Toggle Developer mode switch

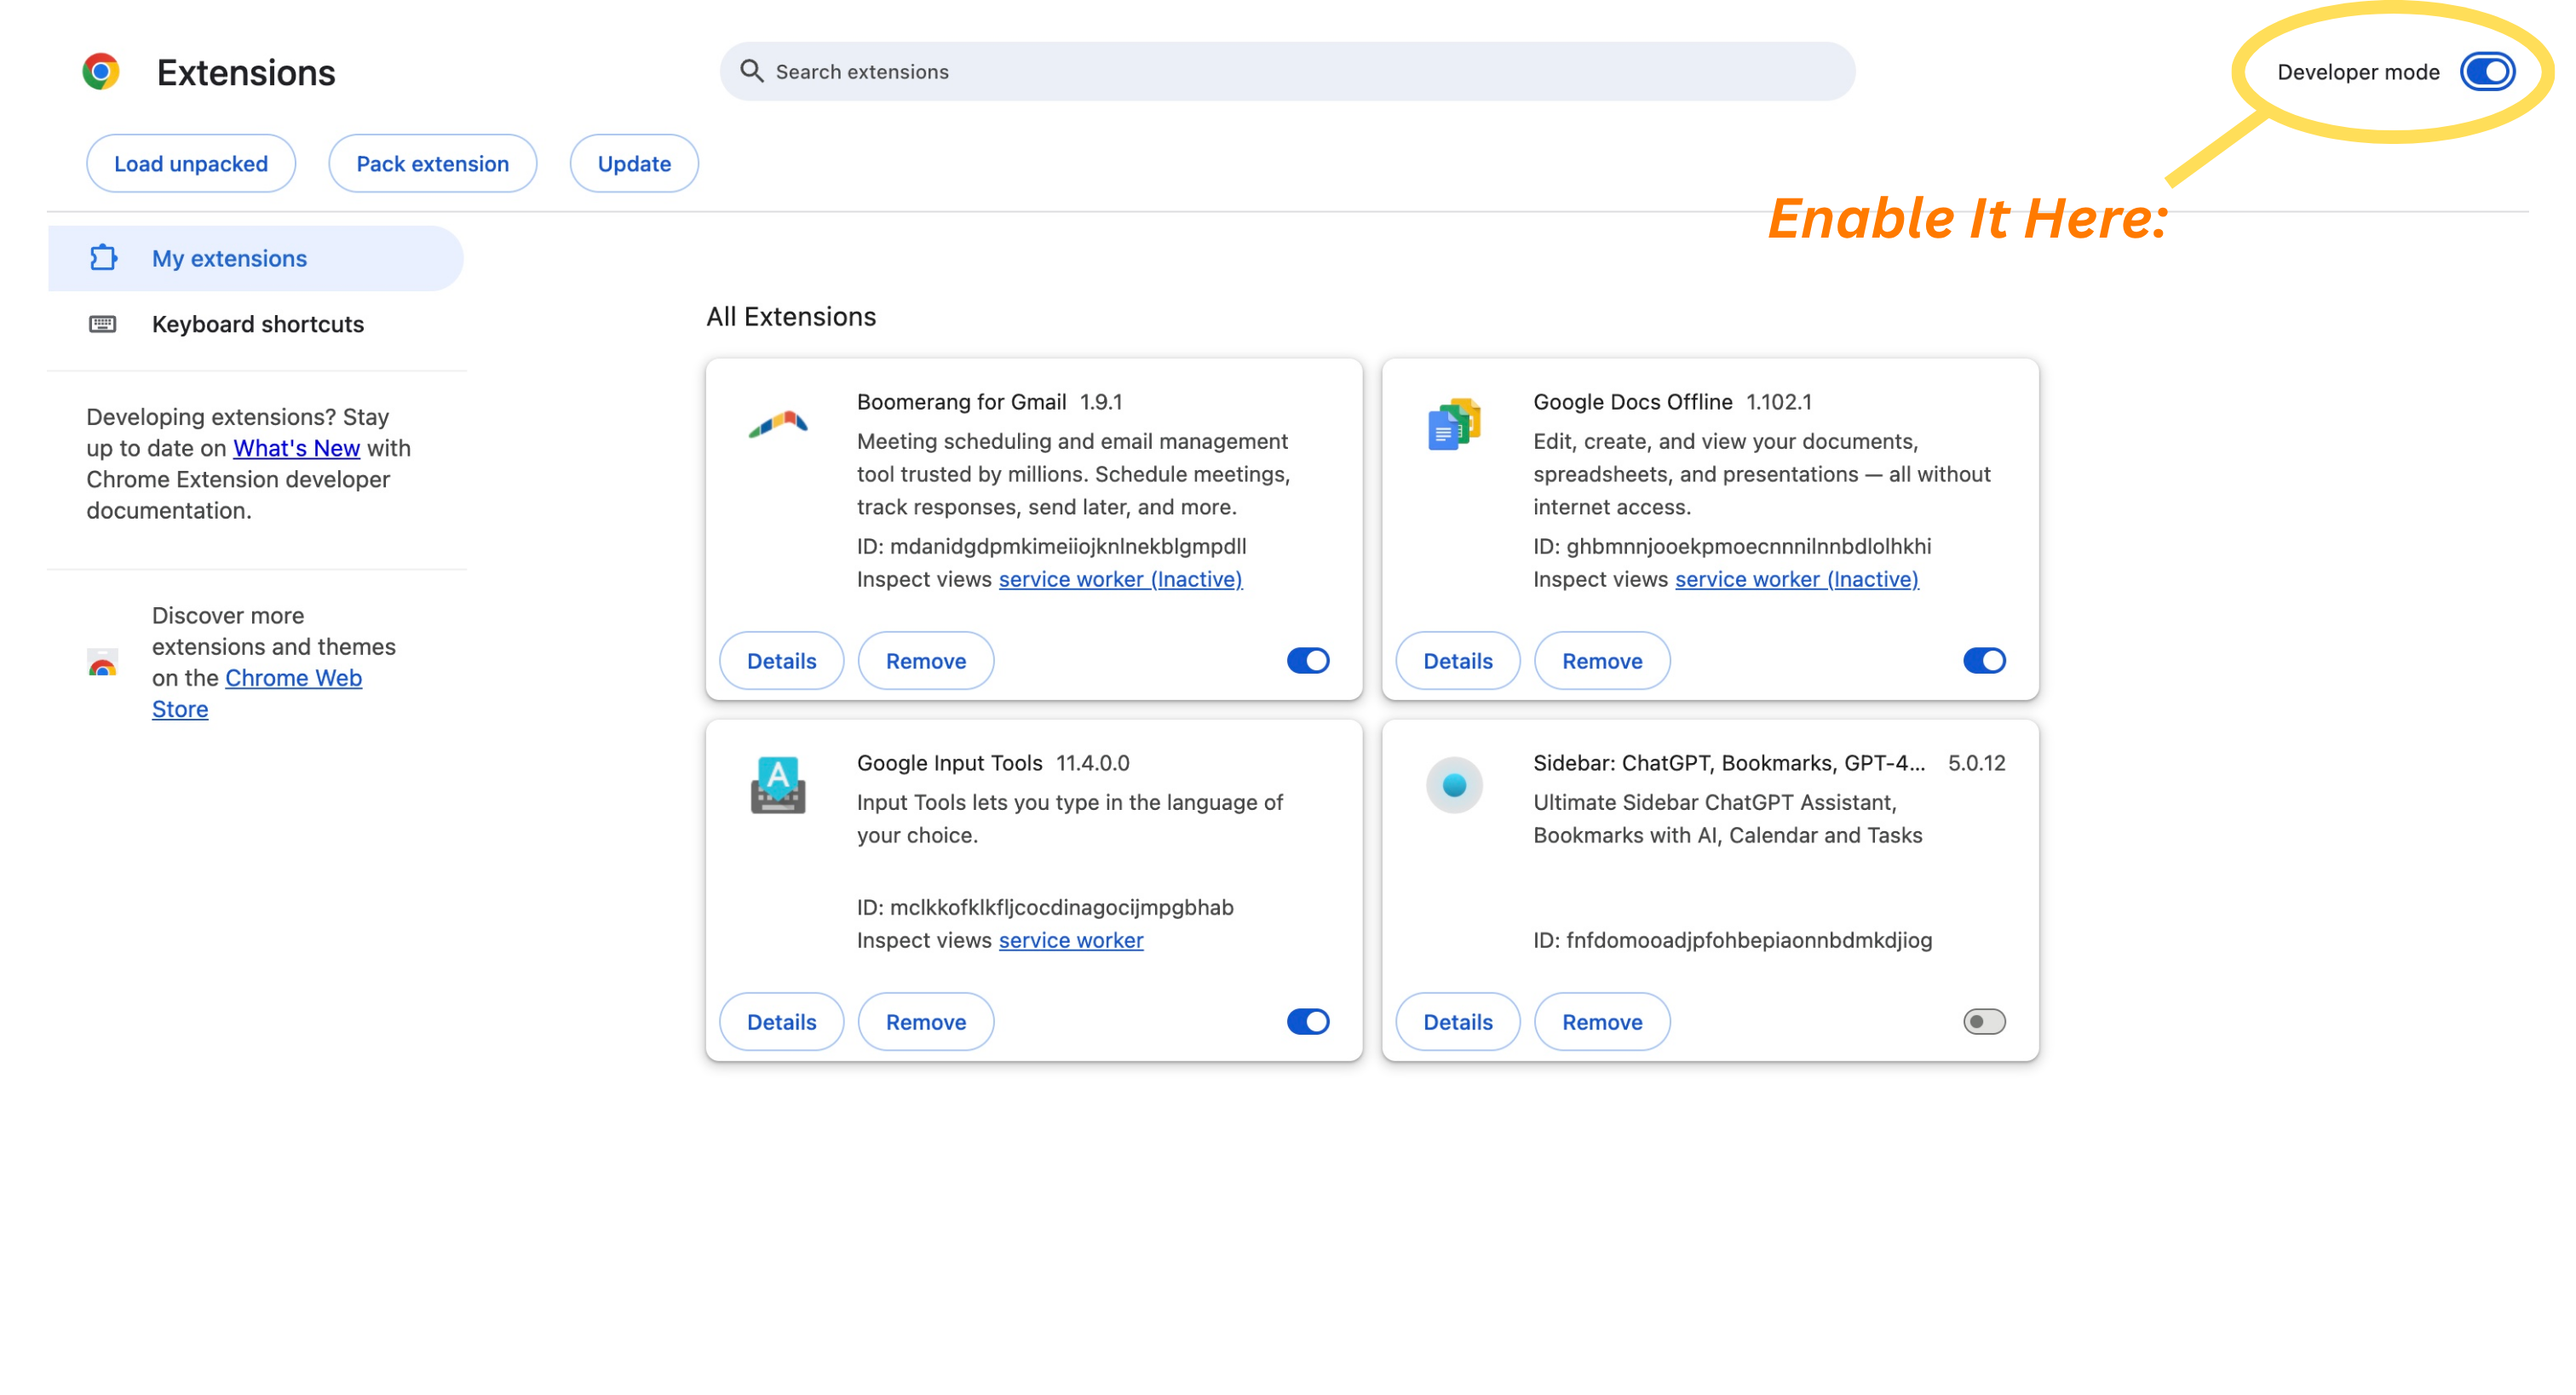pyautogui.click(x=2487, y=72)
